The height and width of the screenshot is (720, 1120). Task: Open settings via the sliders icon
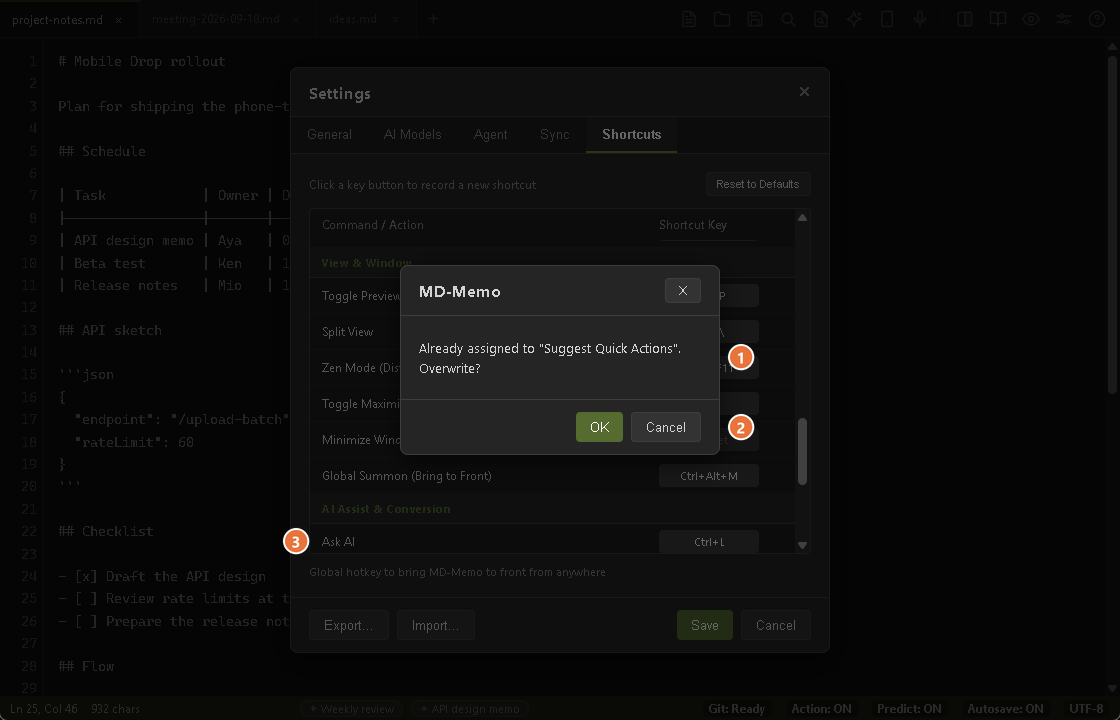pyautogui.click(x=1064, y=19)
